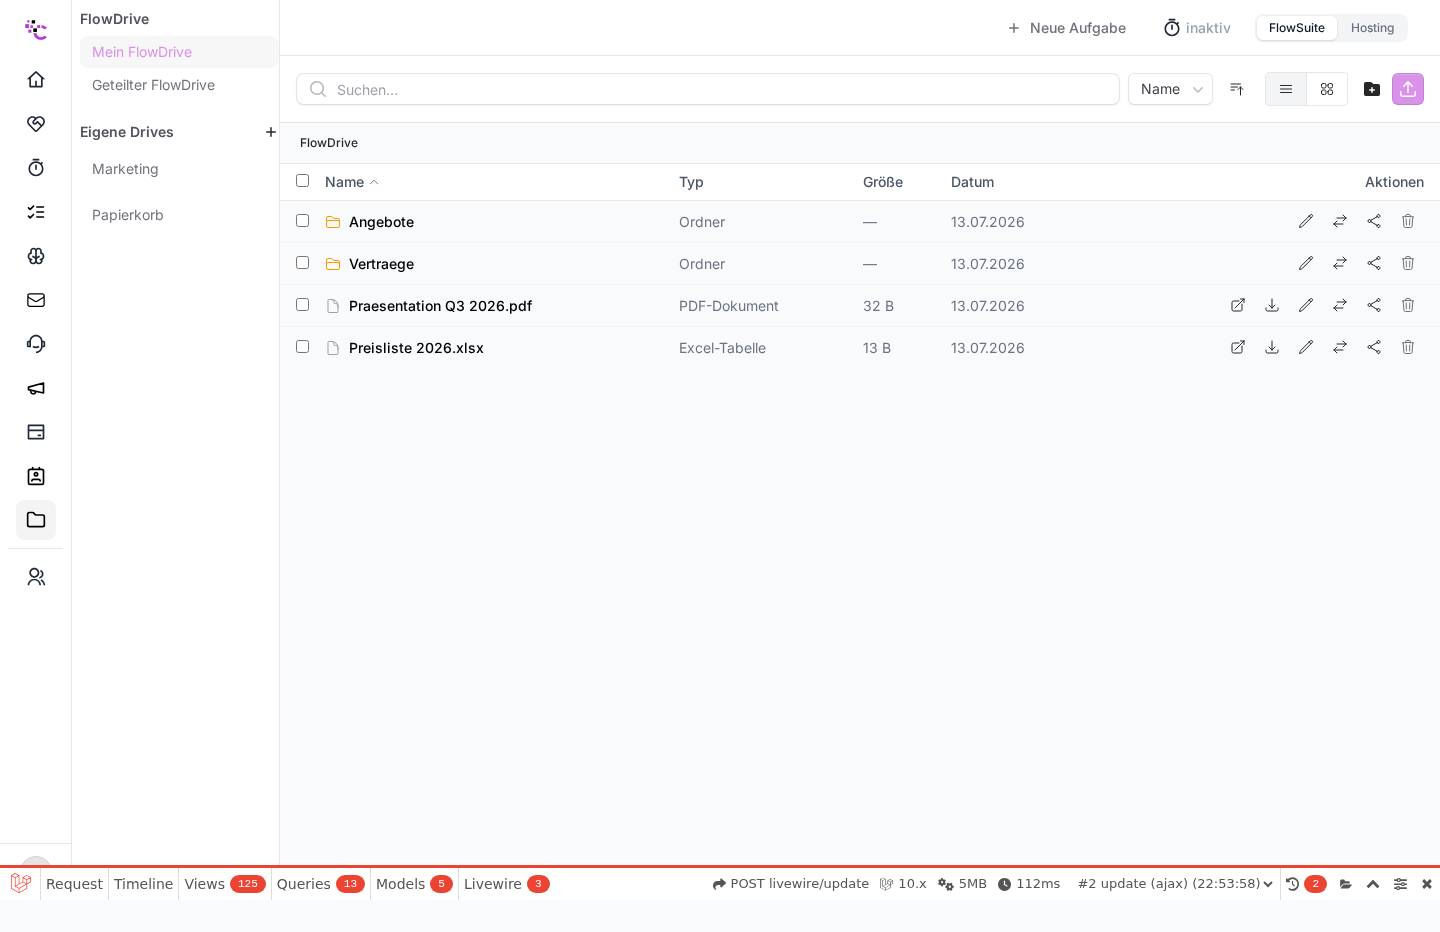Switch to grid view layout
1440x932 pixels.
[x=1327, y=89]
